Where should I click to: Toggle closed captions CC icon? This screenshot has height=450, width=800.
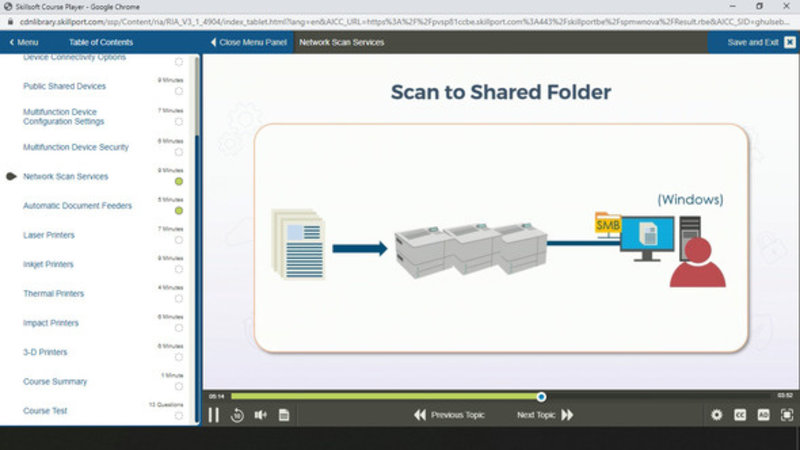[x=740, y=415]
